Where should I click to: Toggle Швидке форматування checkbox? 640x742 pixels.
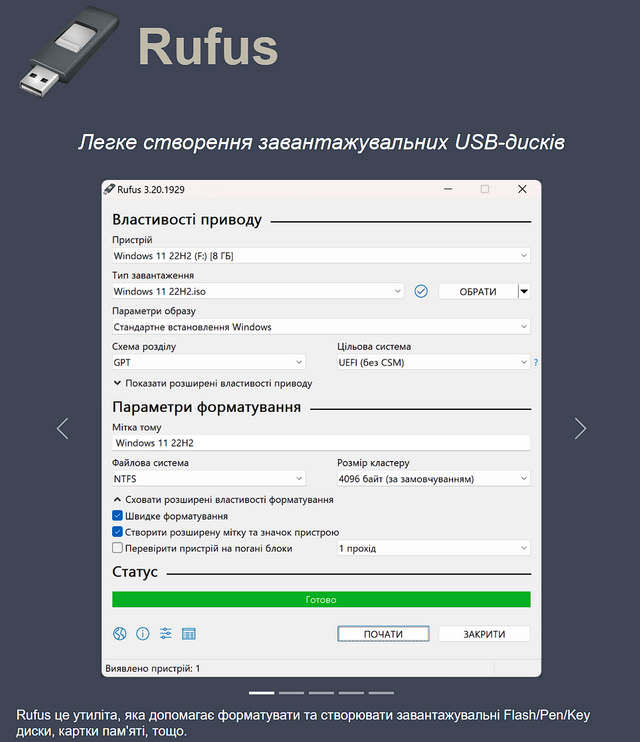(117, 516)
